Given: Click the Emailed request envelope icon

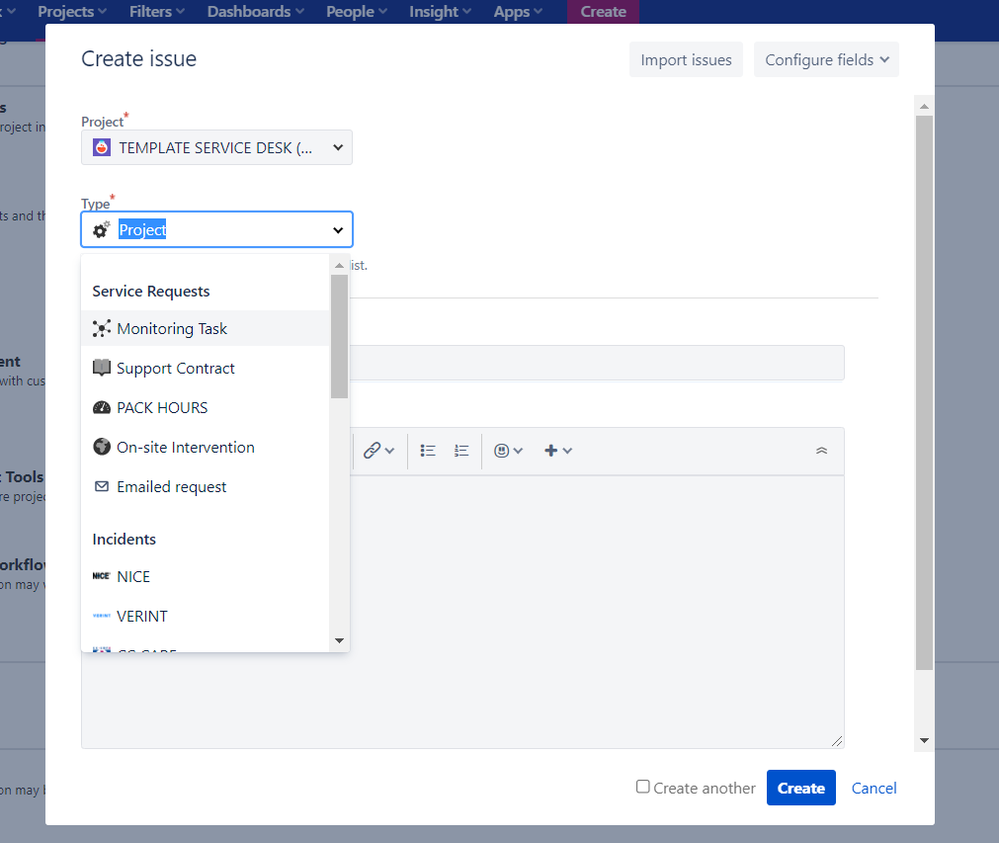Looking at the screenshot, I should 101,486.
